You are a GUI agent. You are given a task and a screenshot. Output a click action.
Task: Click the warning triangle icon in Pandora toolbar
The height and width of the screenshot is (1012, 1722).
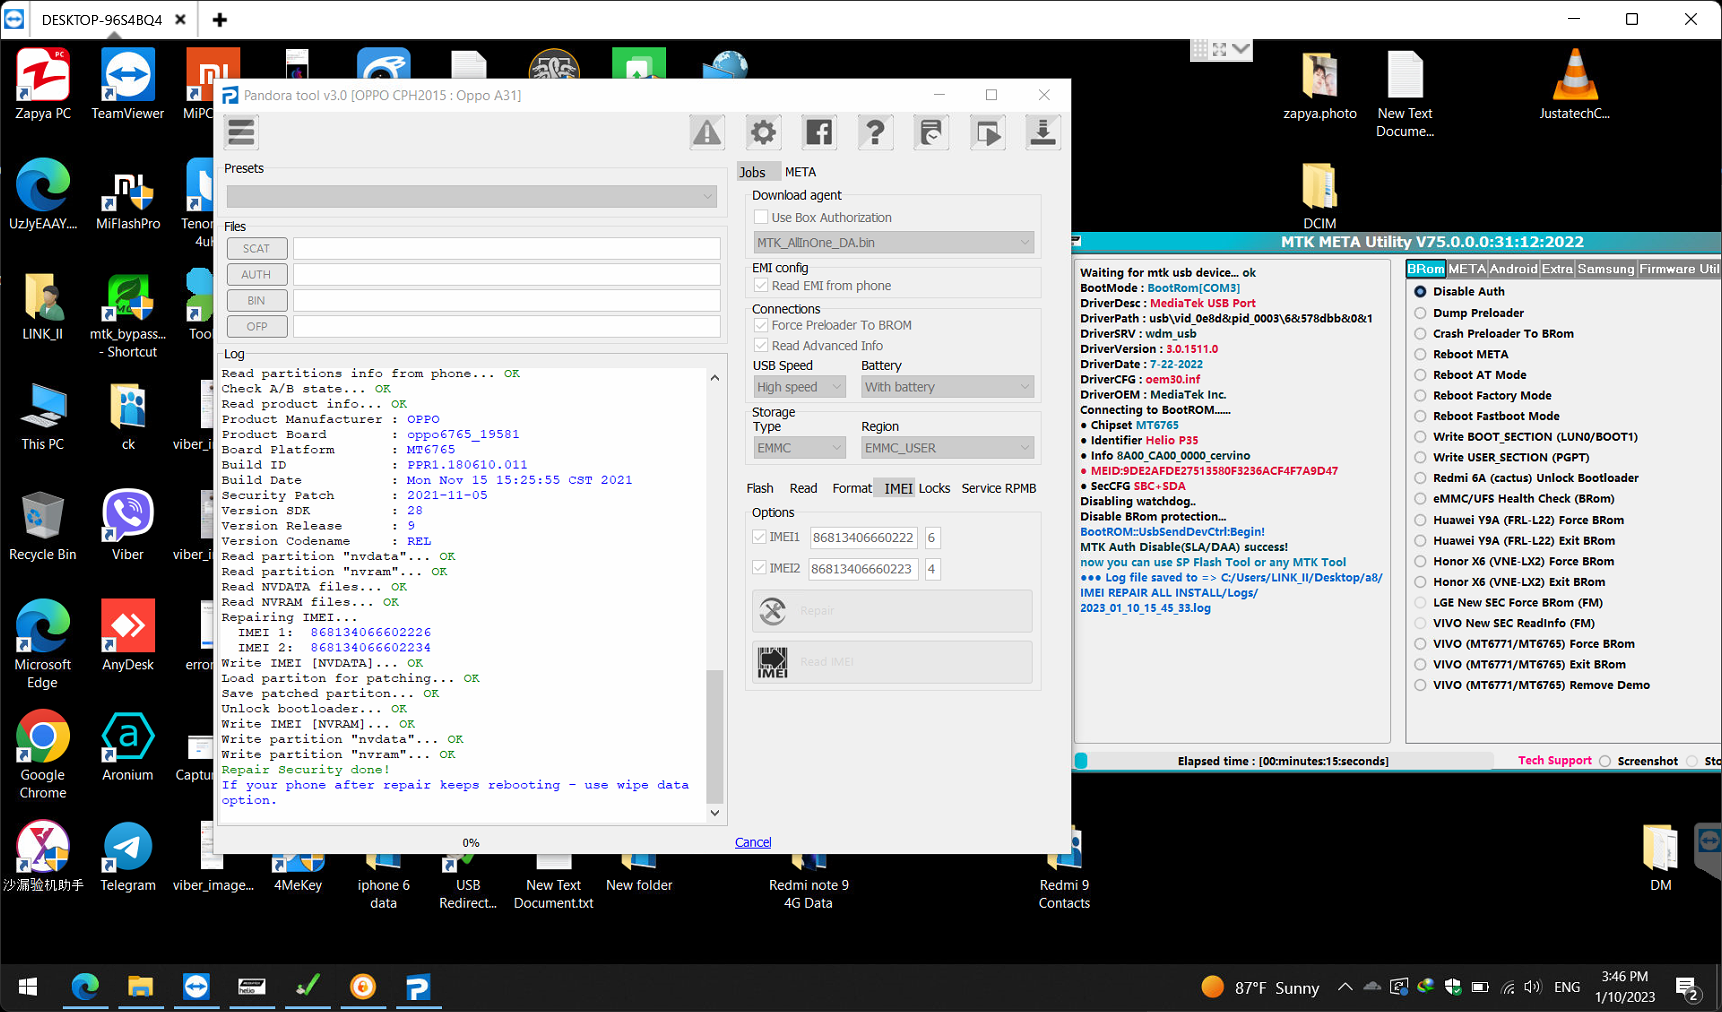pos(707,132)
